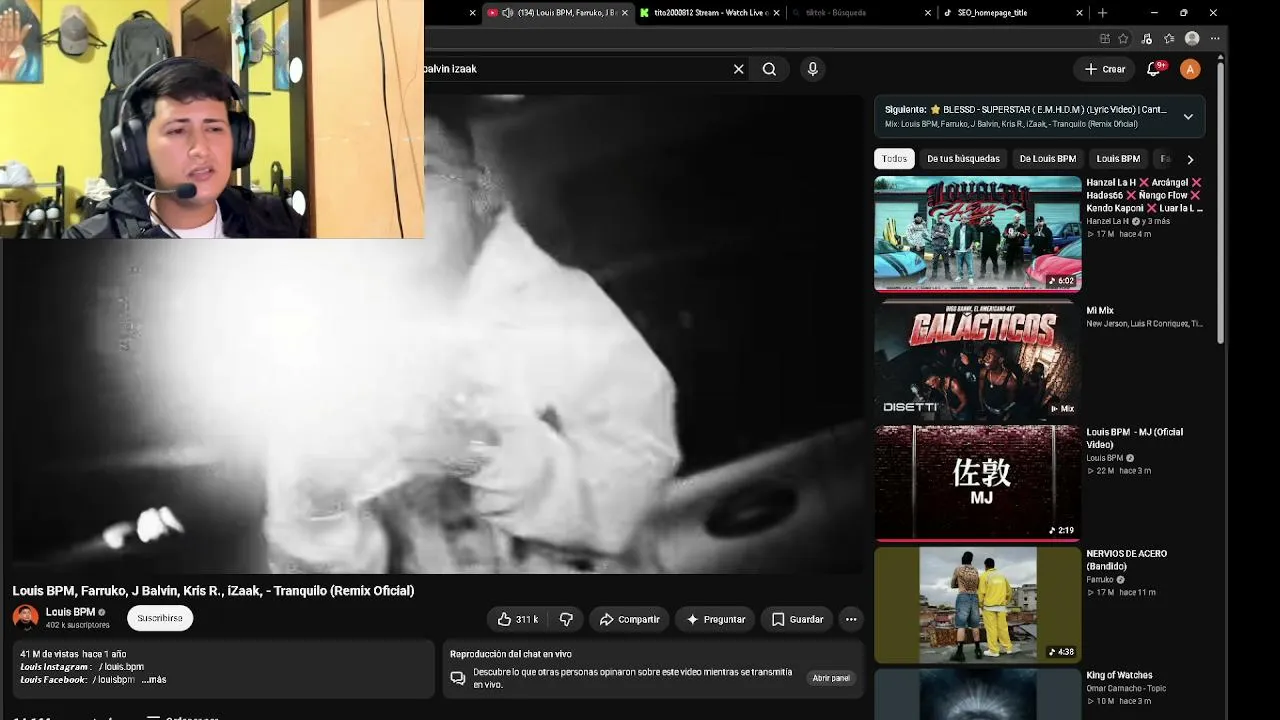Open the Hanzel La H video thumbnail
1280x720 pixels.
click(977, 234)
